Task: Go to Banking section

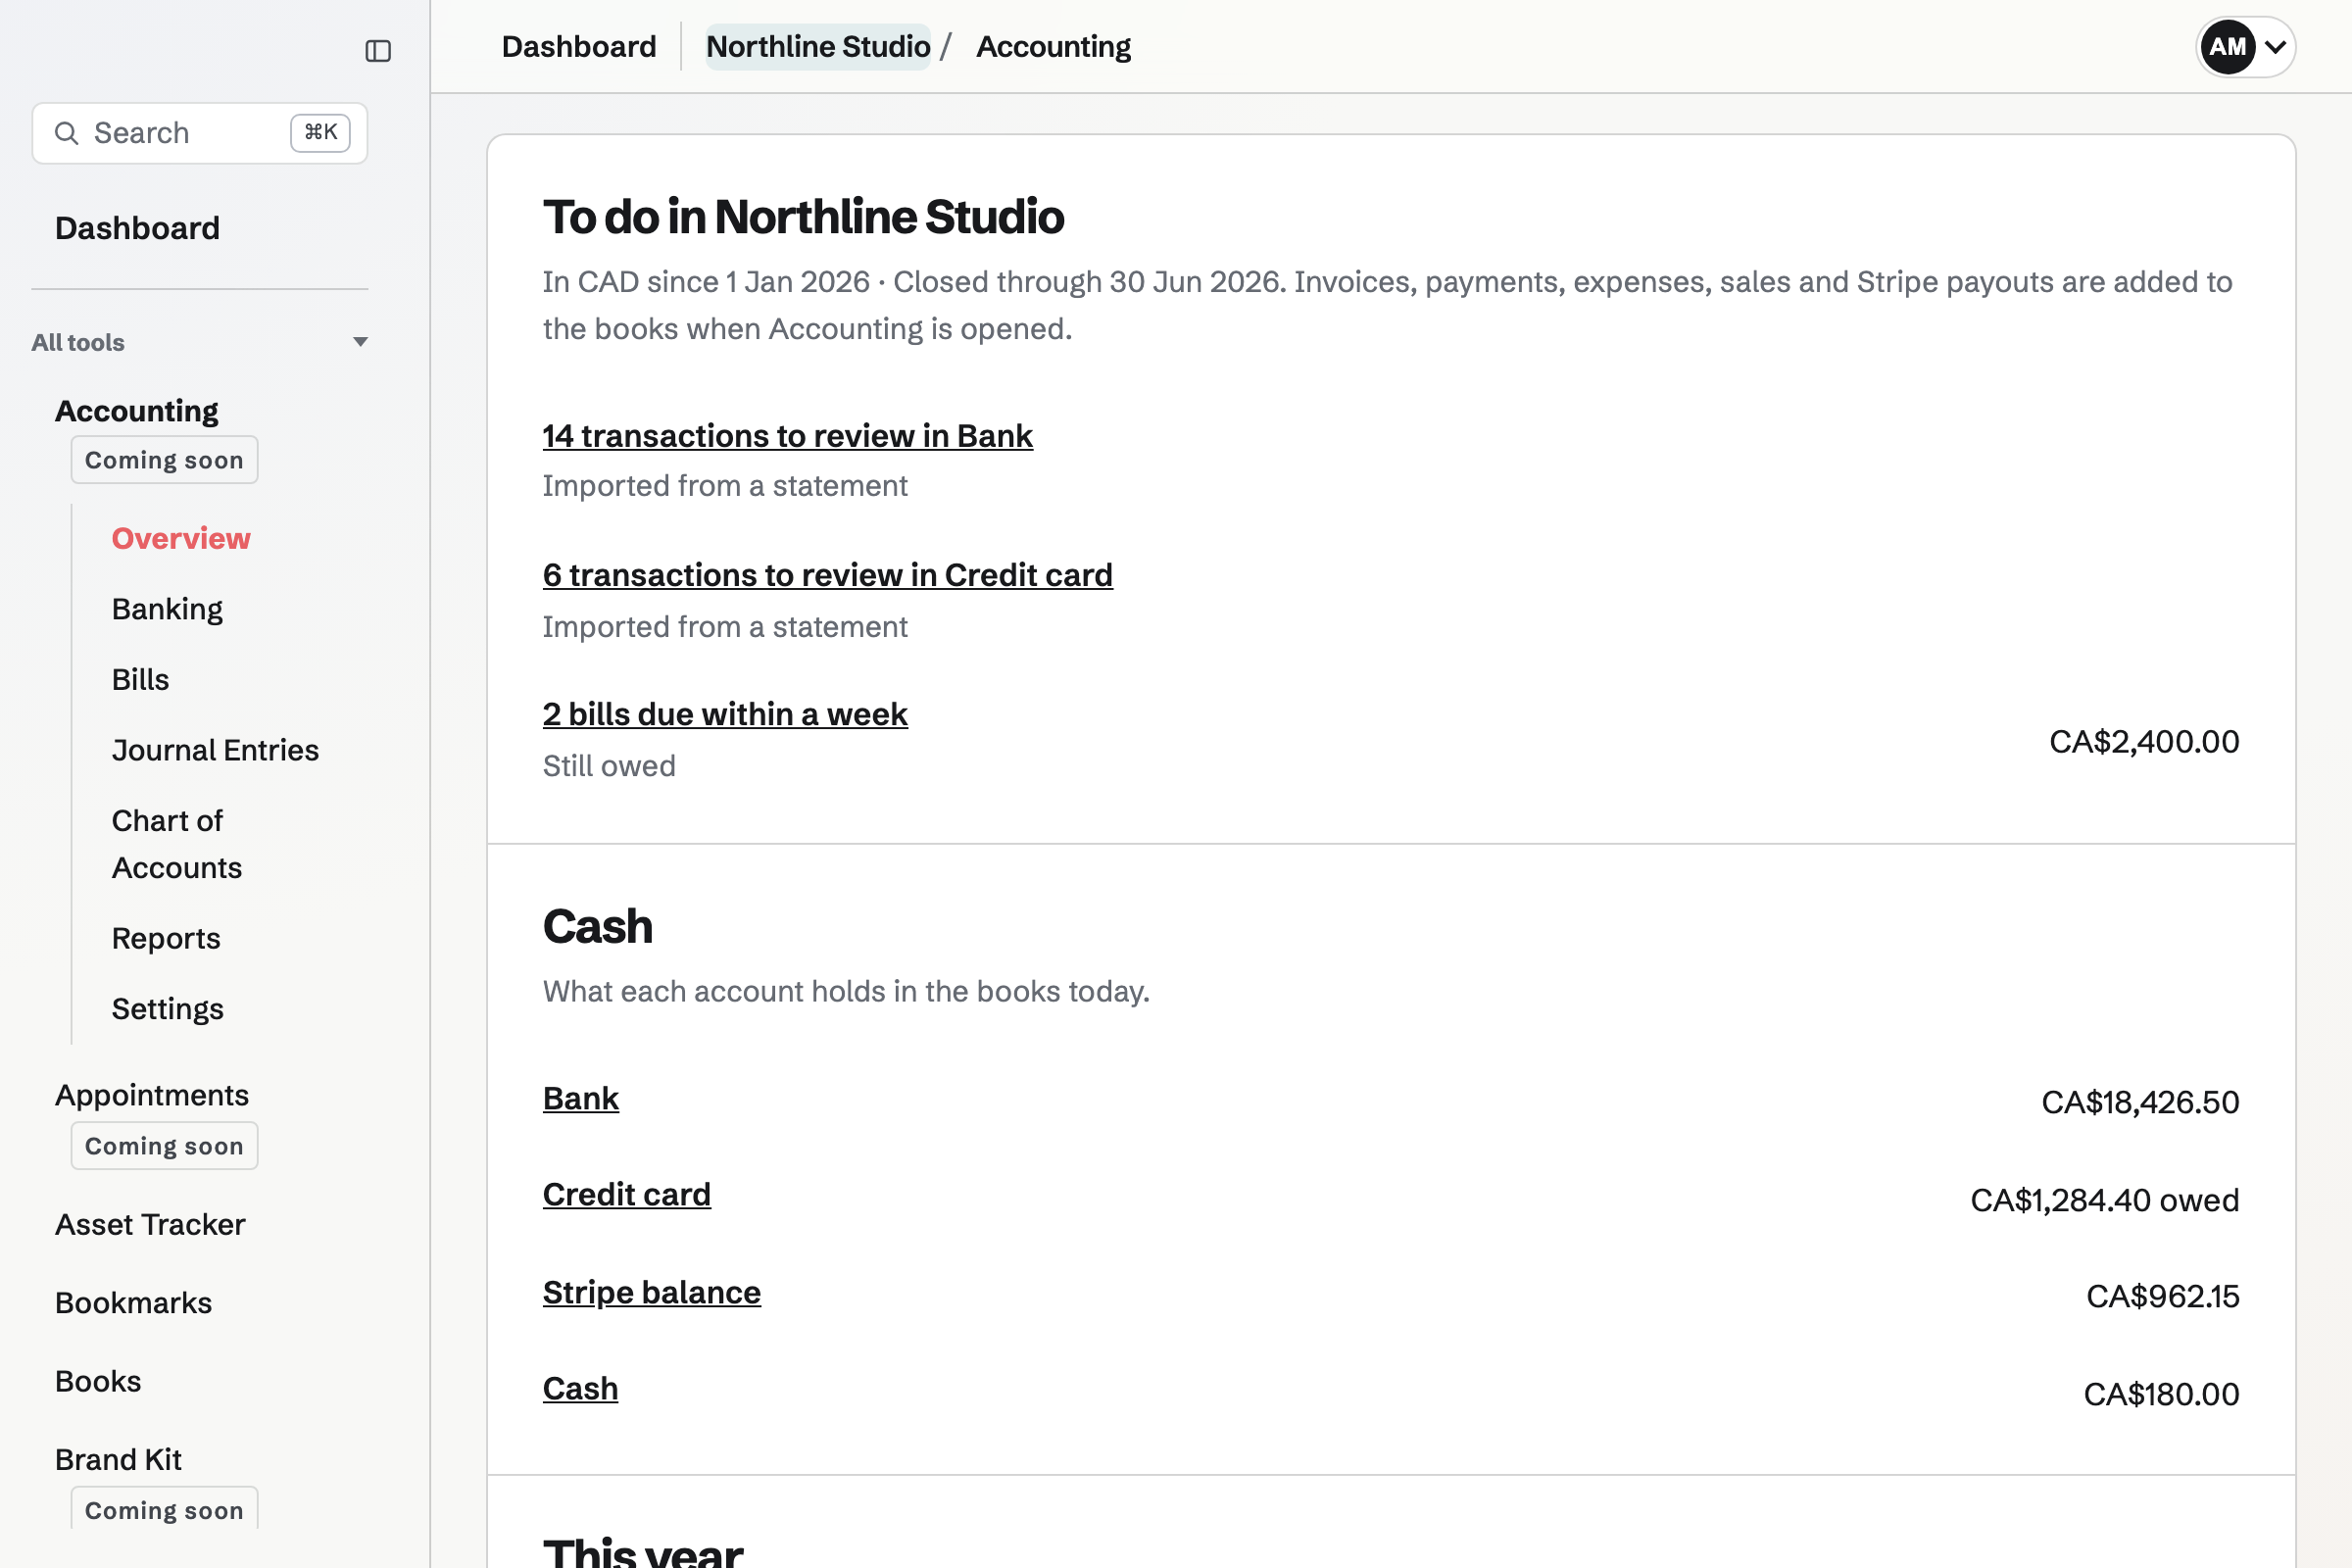Action: (x=167, y=609)
